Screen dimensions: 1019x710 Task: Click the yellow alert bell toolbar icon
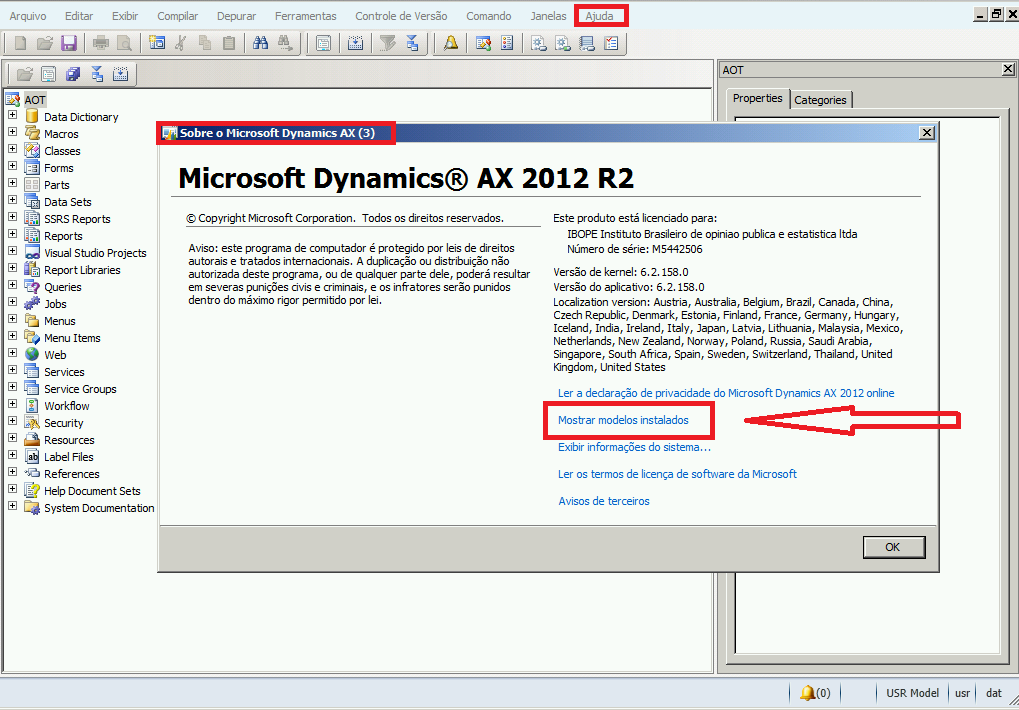[x=450, y=44]
